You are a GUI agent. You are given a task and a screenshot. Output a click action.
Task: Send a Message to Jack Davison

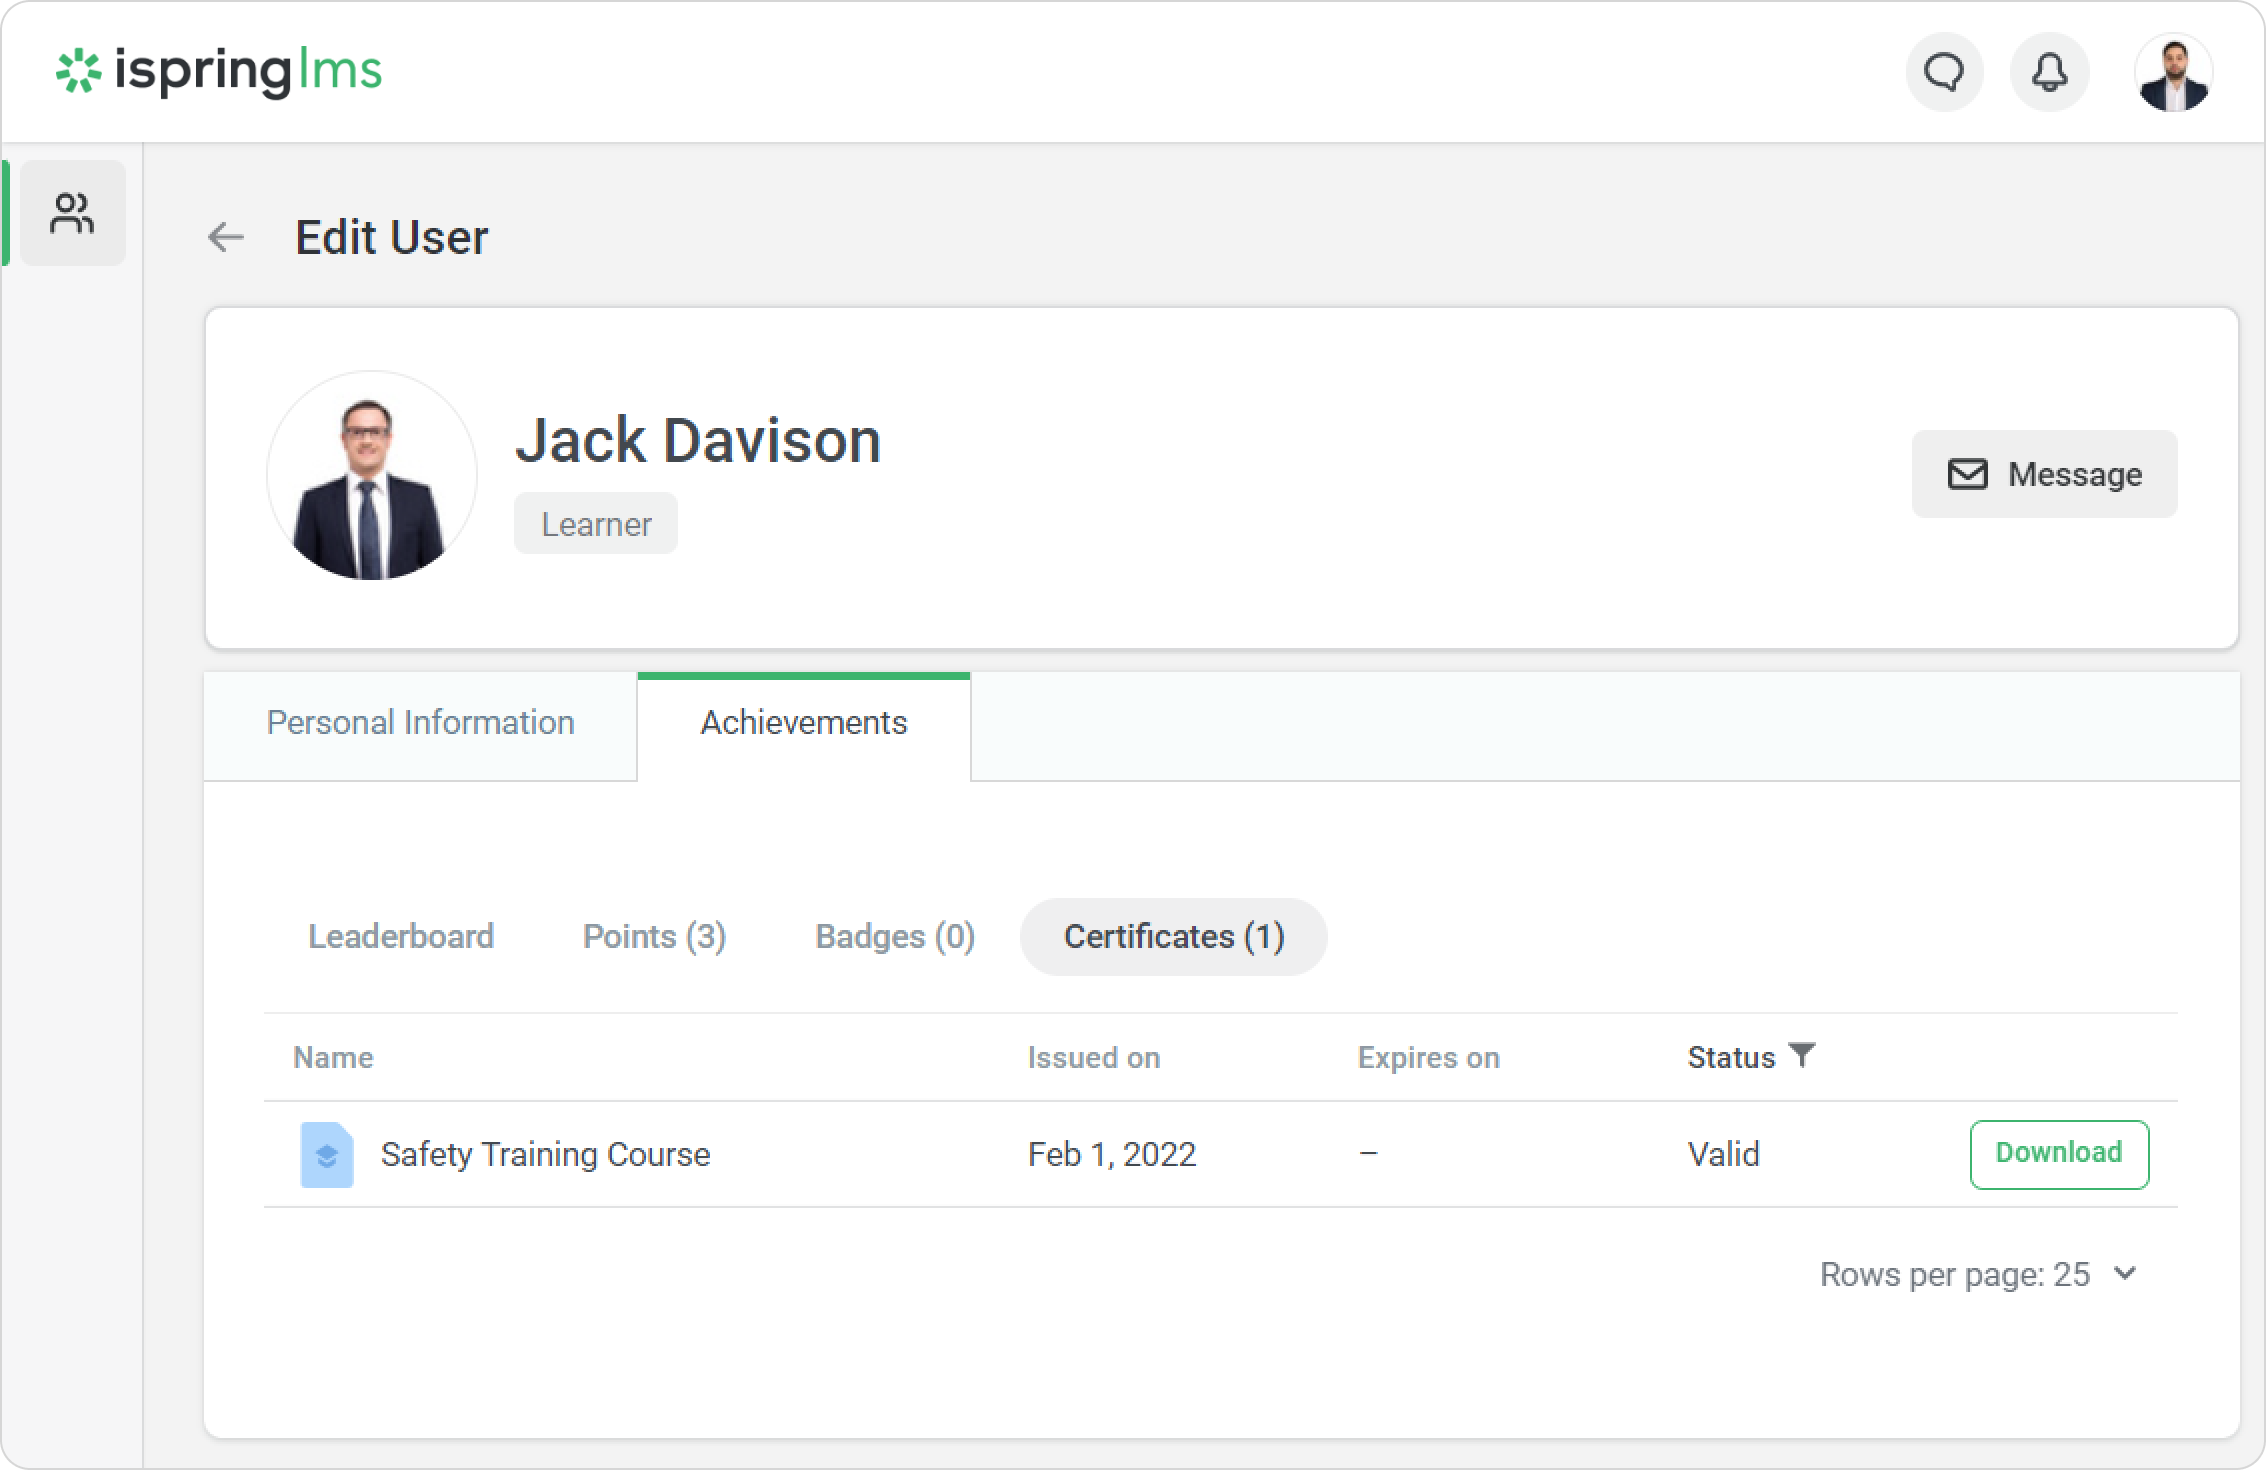click(2044, 474)
